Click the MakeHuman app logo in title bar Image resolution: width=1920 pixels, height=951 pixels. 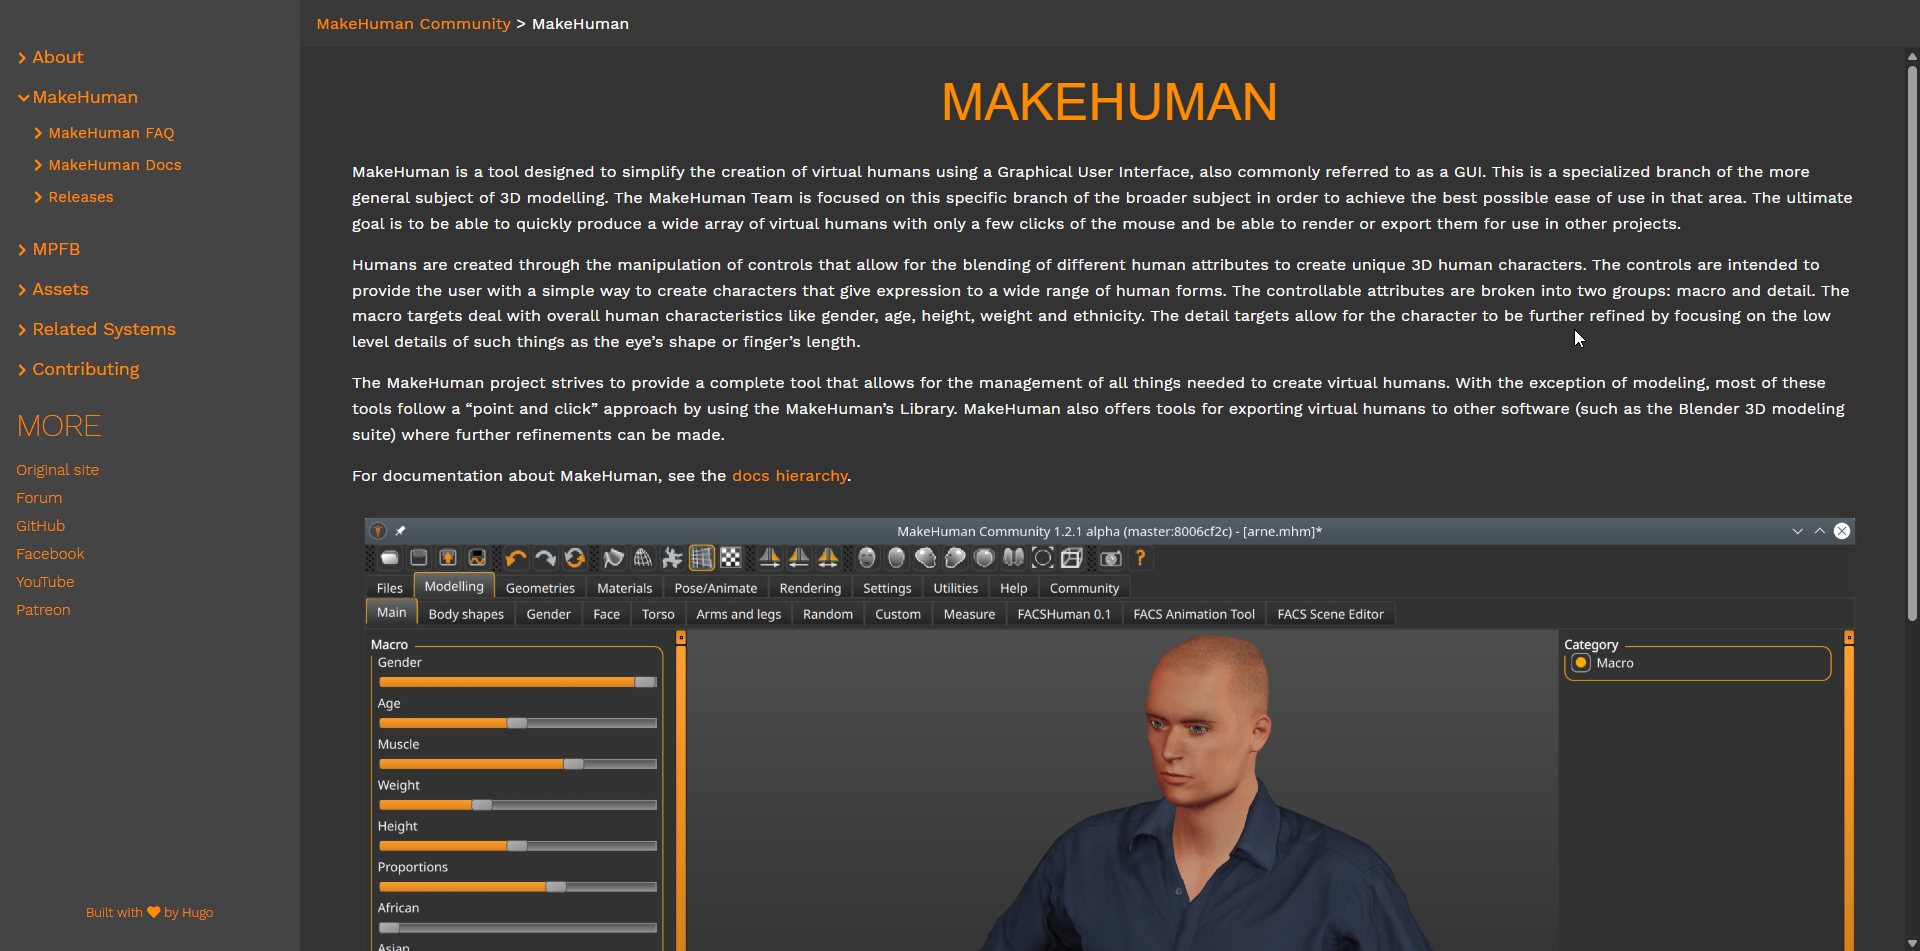378,531
